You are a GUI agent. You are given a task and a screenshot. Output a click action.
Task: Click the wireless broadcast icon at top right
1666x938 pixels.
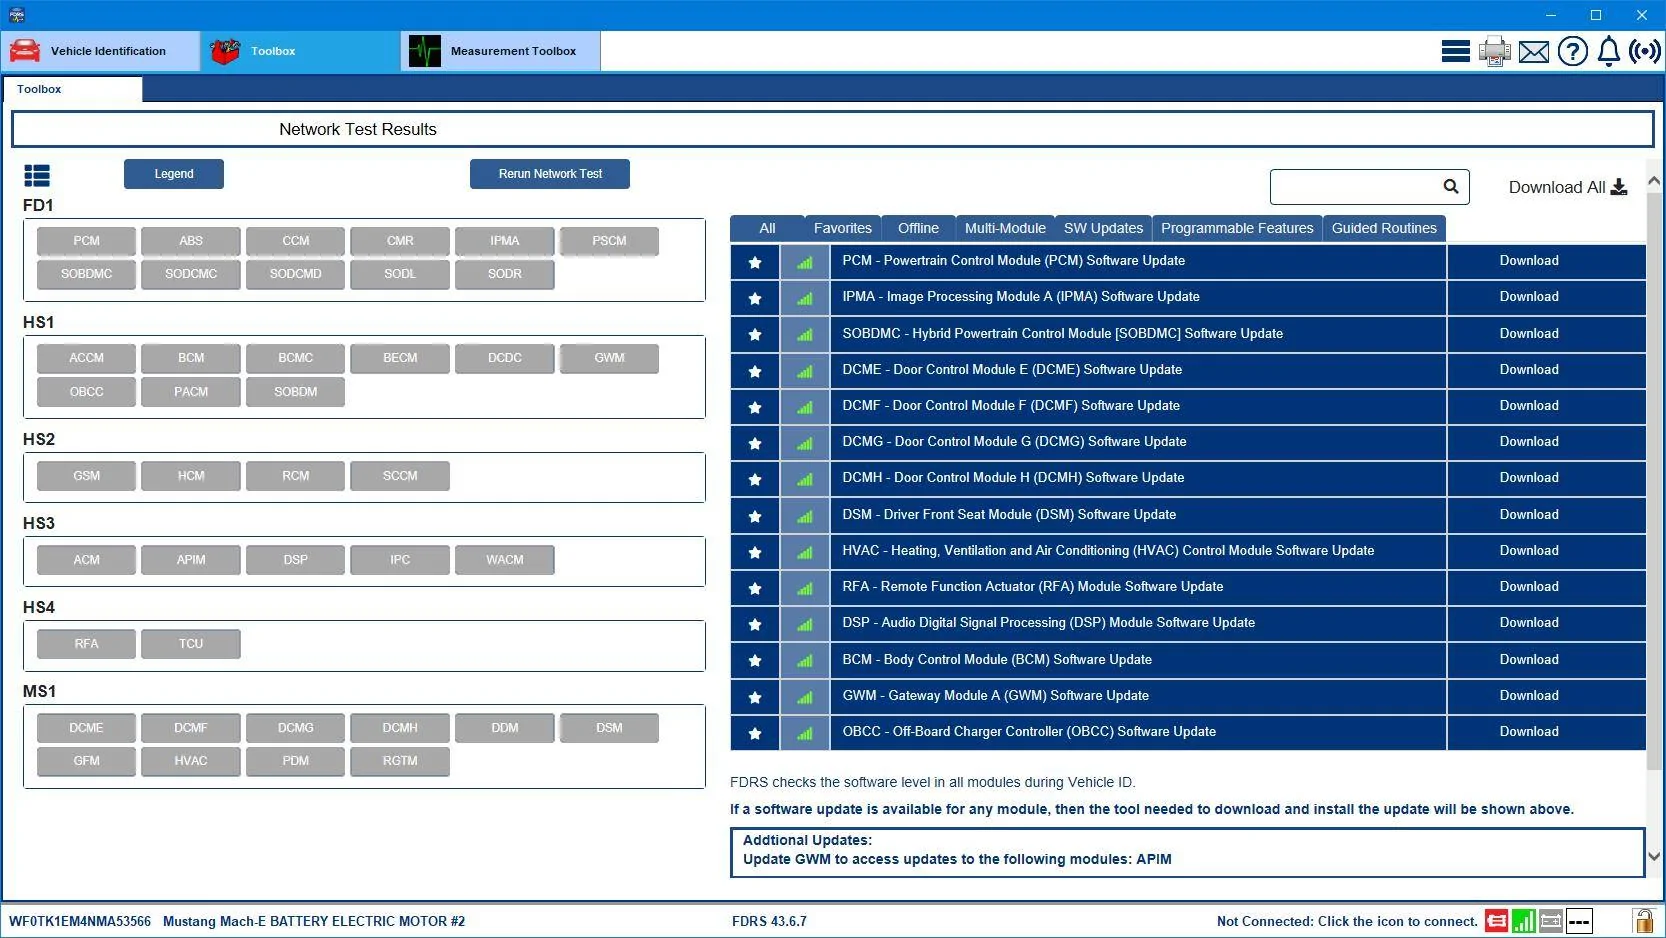click(1645, 51)
